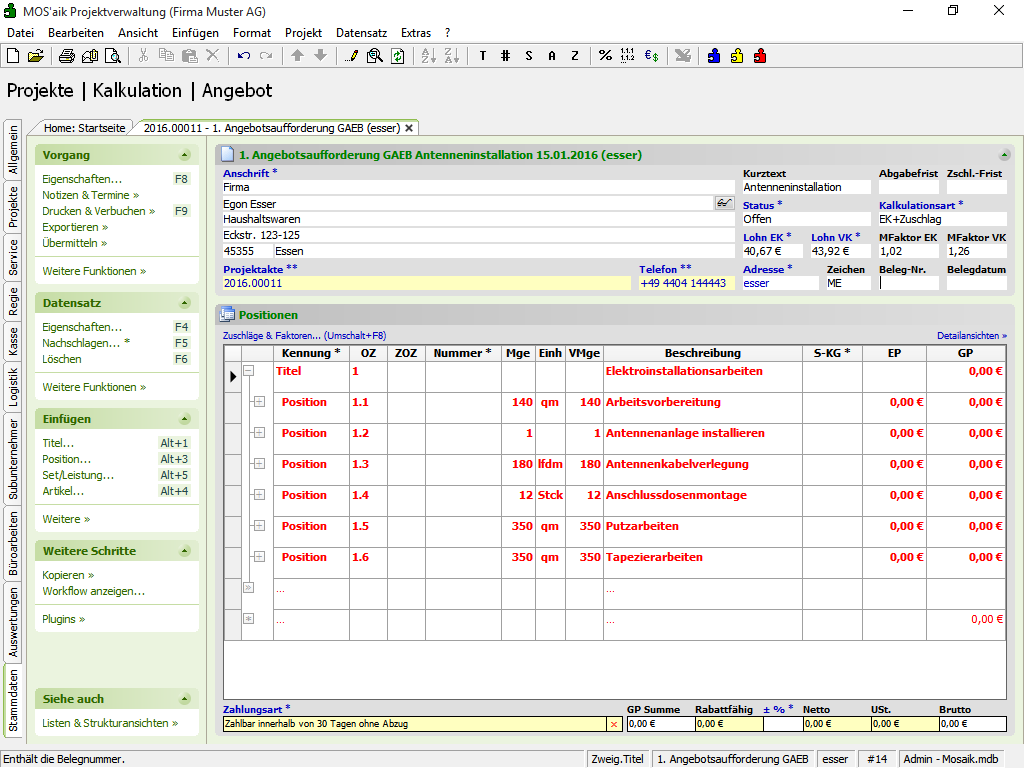Screen dimensions: 1024x768
Task: Expand Position 1.3 Antennenkabelverlegung row
Action: pyautogui.click(x=258, y=464)
